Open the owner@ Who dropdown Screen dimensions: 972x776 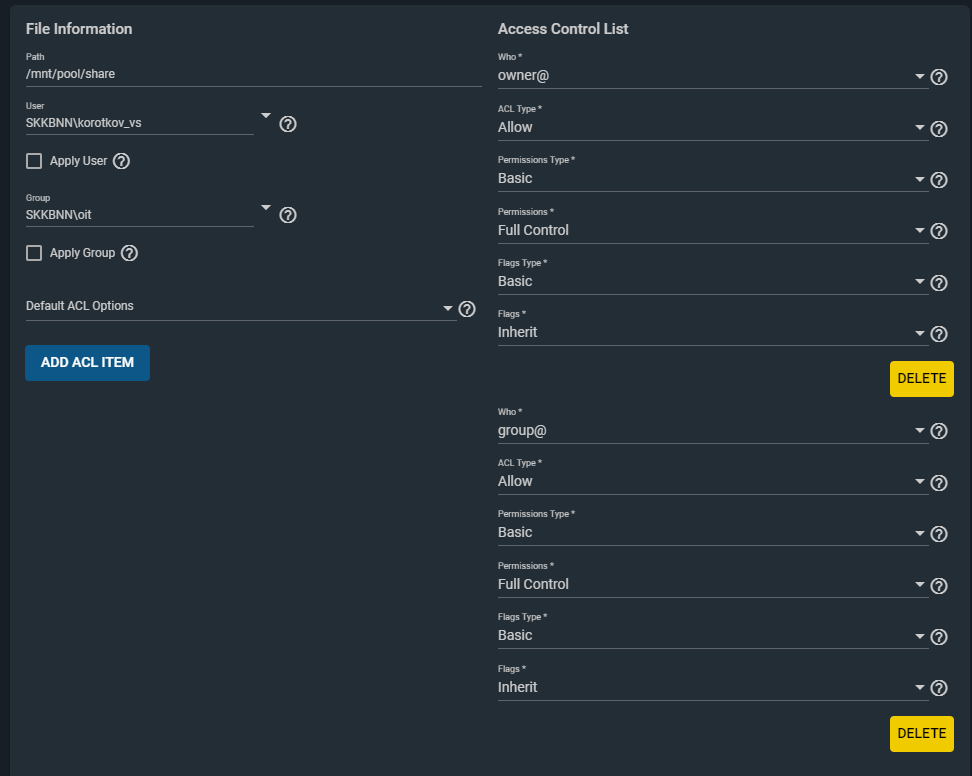tap(713, 76)
